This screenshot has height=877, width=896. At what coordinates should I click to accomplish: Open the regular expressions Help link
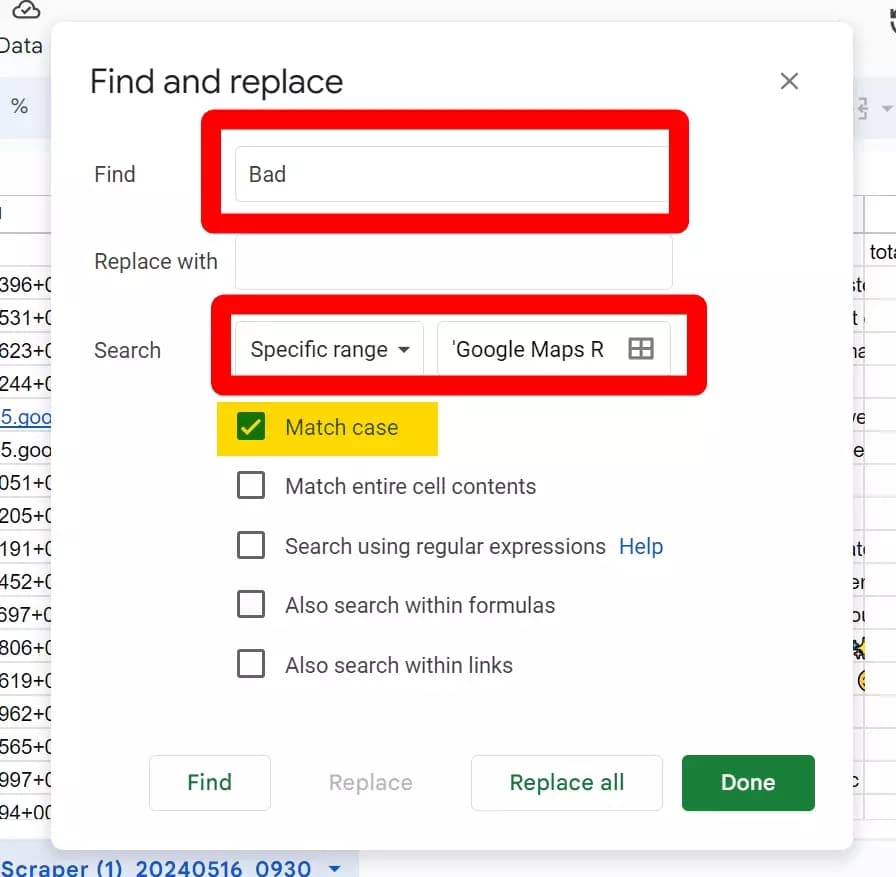pyautogui.click(x=641, y=546)
